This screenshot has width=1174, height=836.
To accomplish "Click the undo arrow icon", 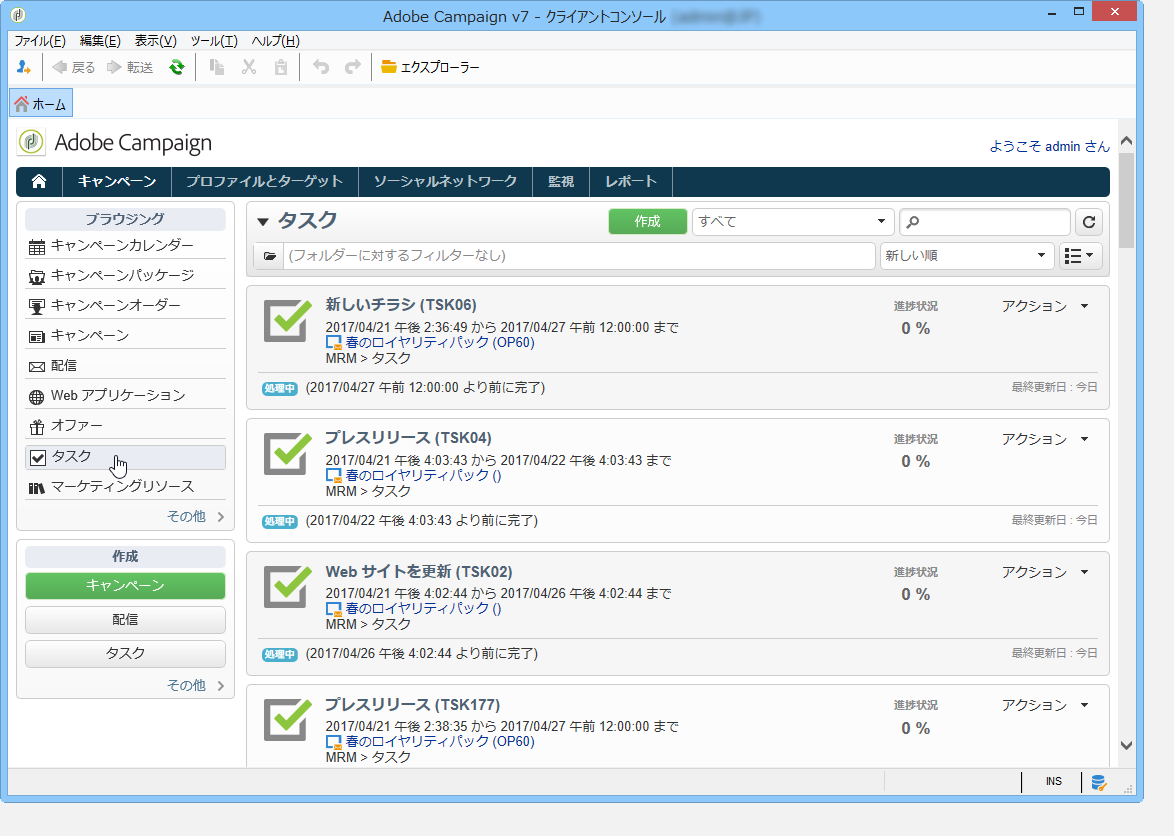I will (x=321, y=67).
